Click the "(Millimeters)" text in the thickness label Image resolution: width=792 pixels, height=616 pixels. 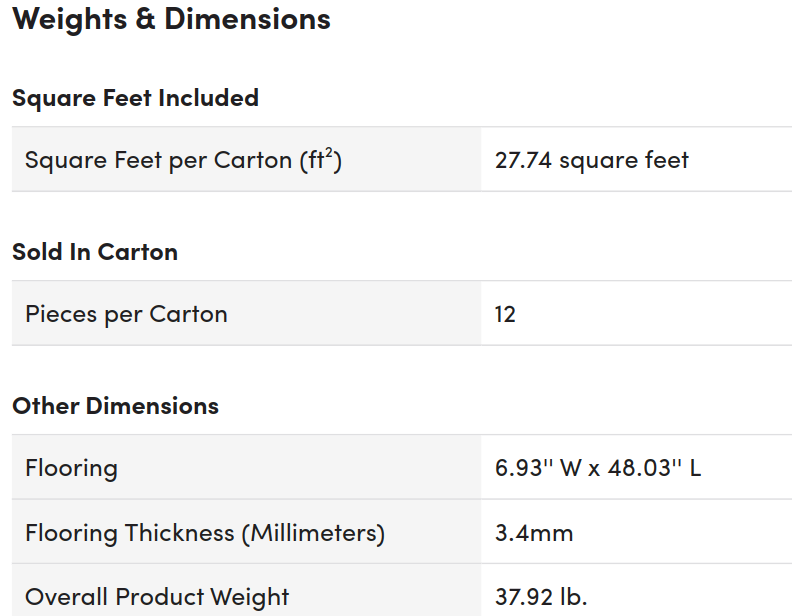(x=312, y=533)
